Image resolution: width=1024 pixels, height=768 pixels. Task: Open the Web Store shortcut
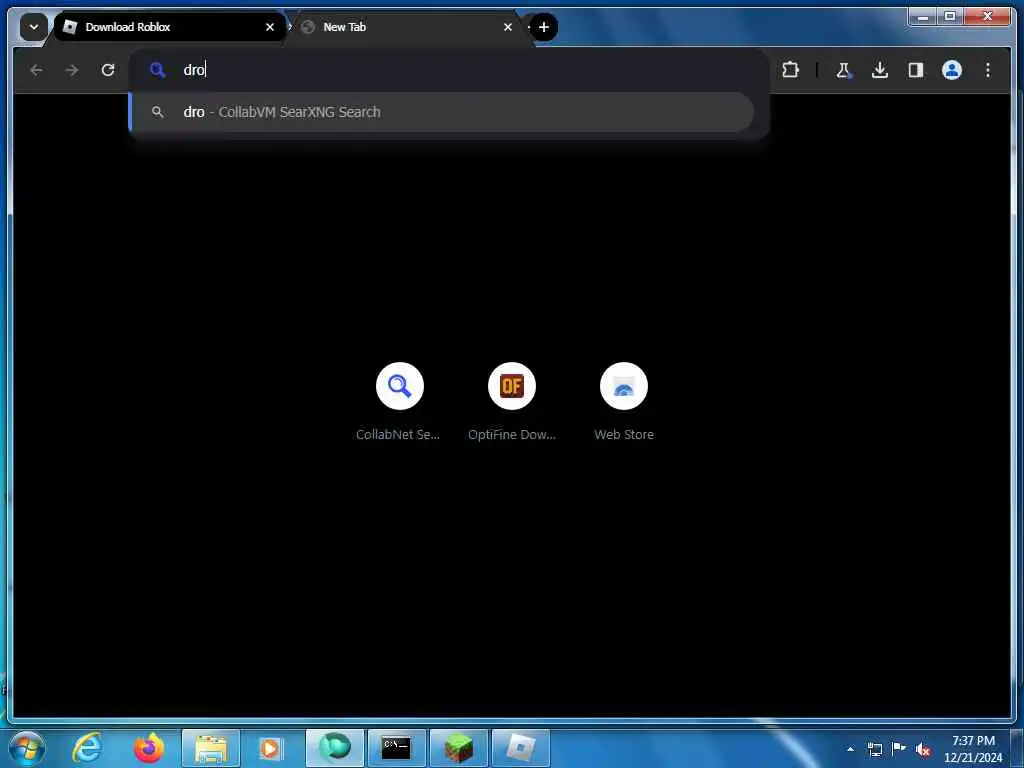coord(624,386)
